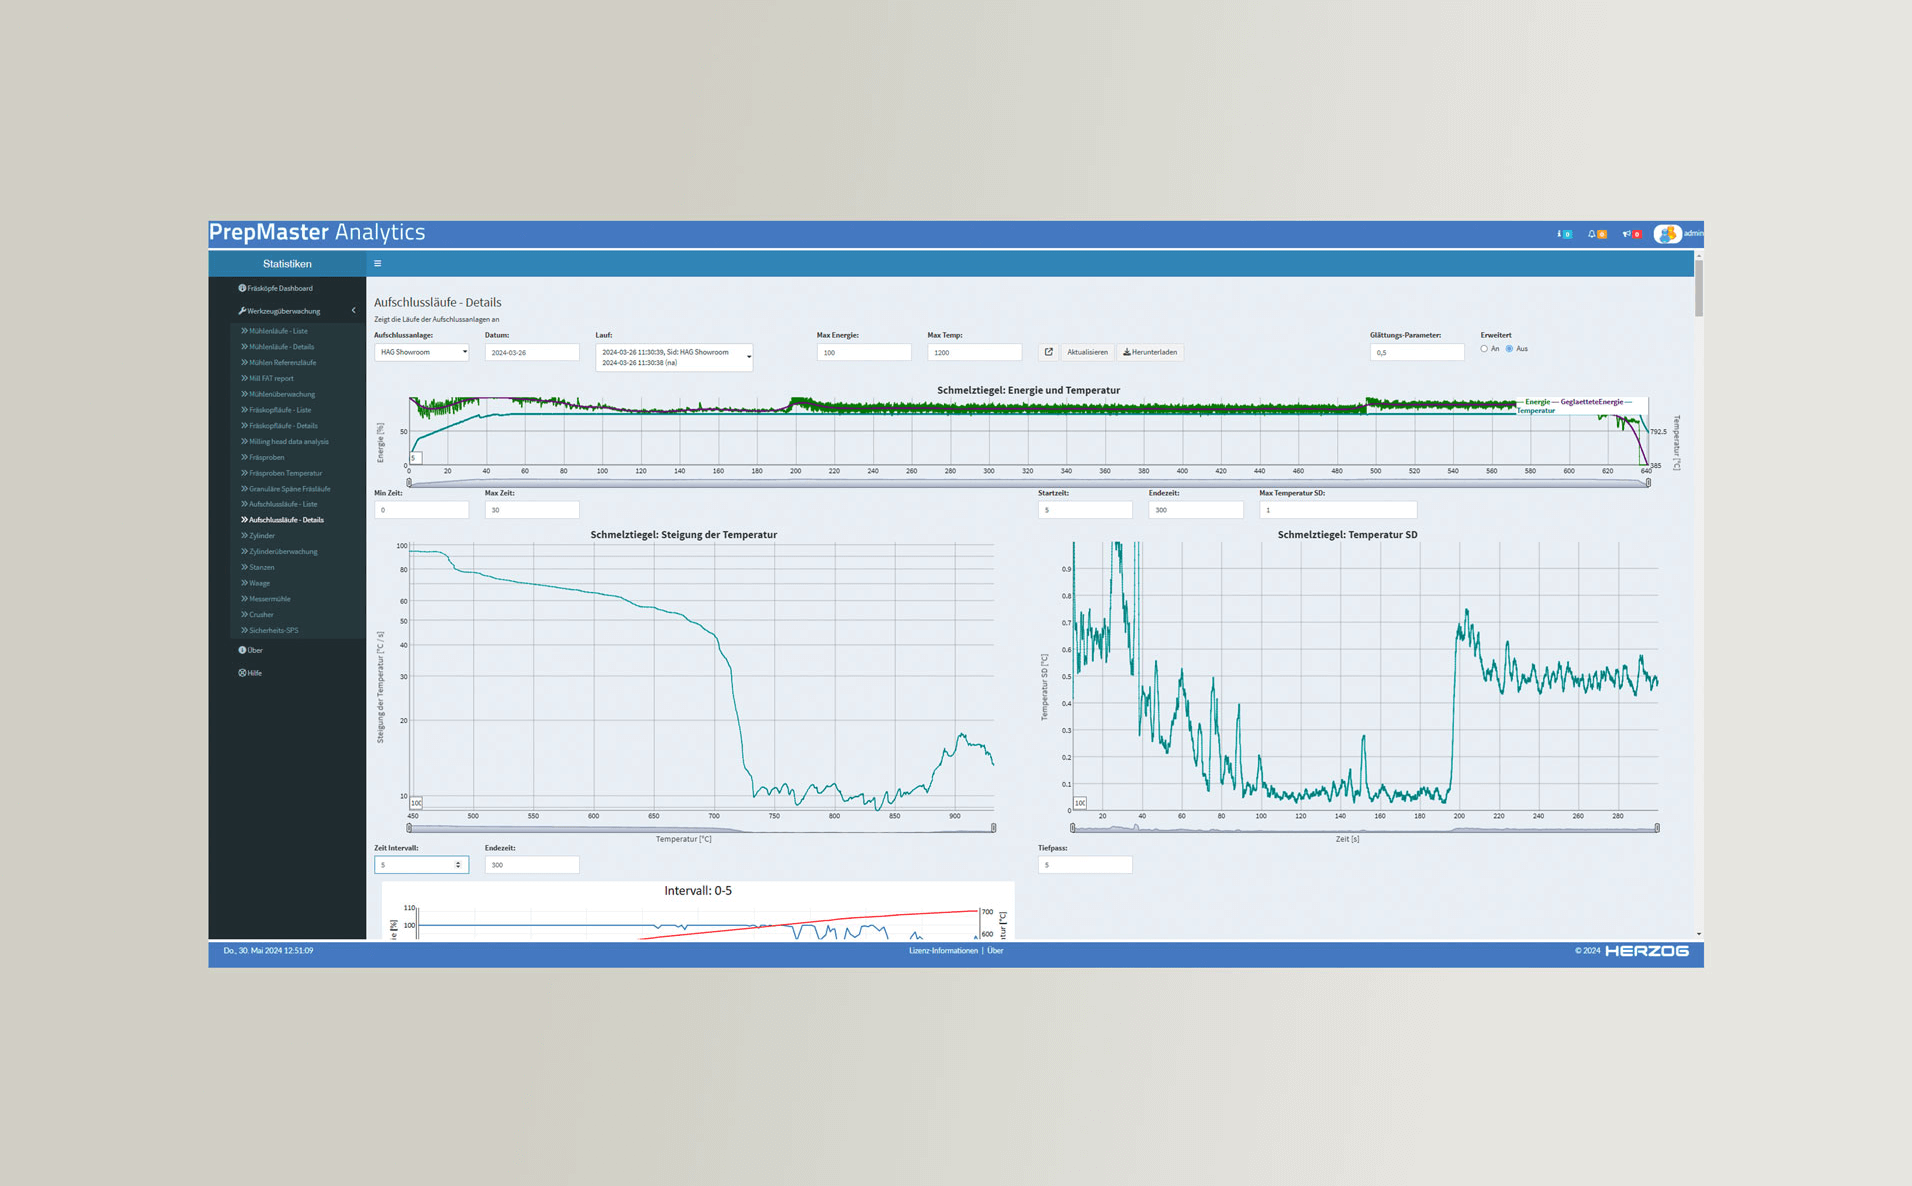Toggle the hamburger sidebar menu icon

(377, 264)
